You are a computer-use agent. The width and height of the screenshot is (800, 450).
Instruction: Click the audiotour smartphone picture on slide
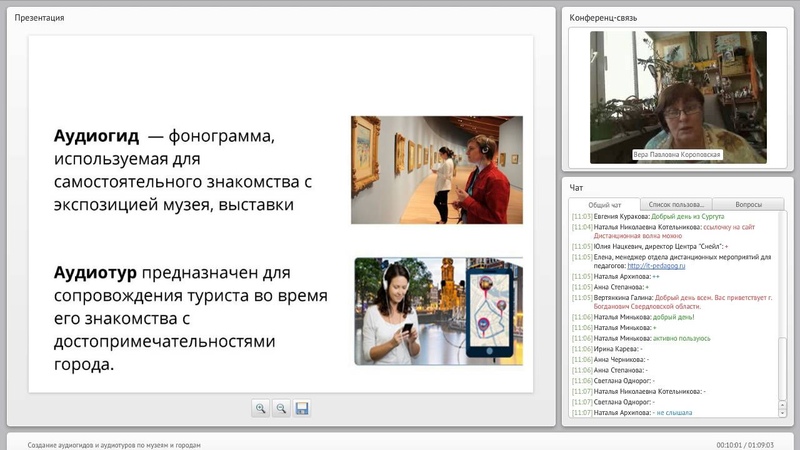pyautogui.click(x=438, y=311)
